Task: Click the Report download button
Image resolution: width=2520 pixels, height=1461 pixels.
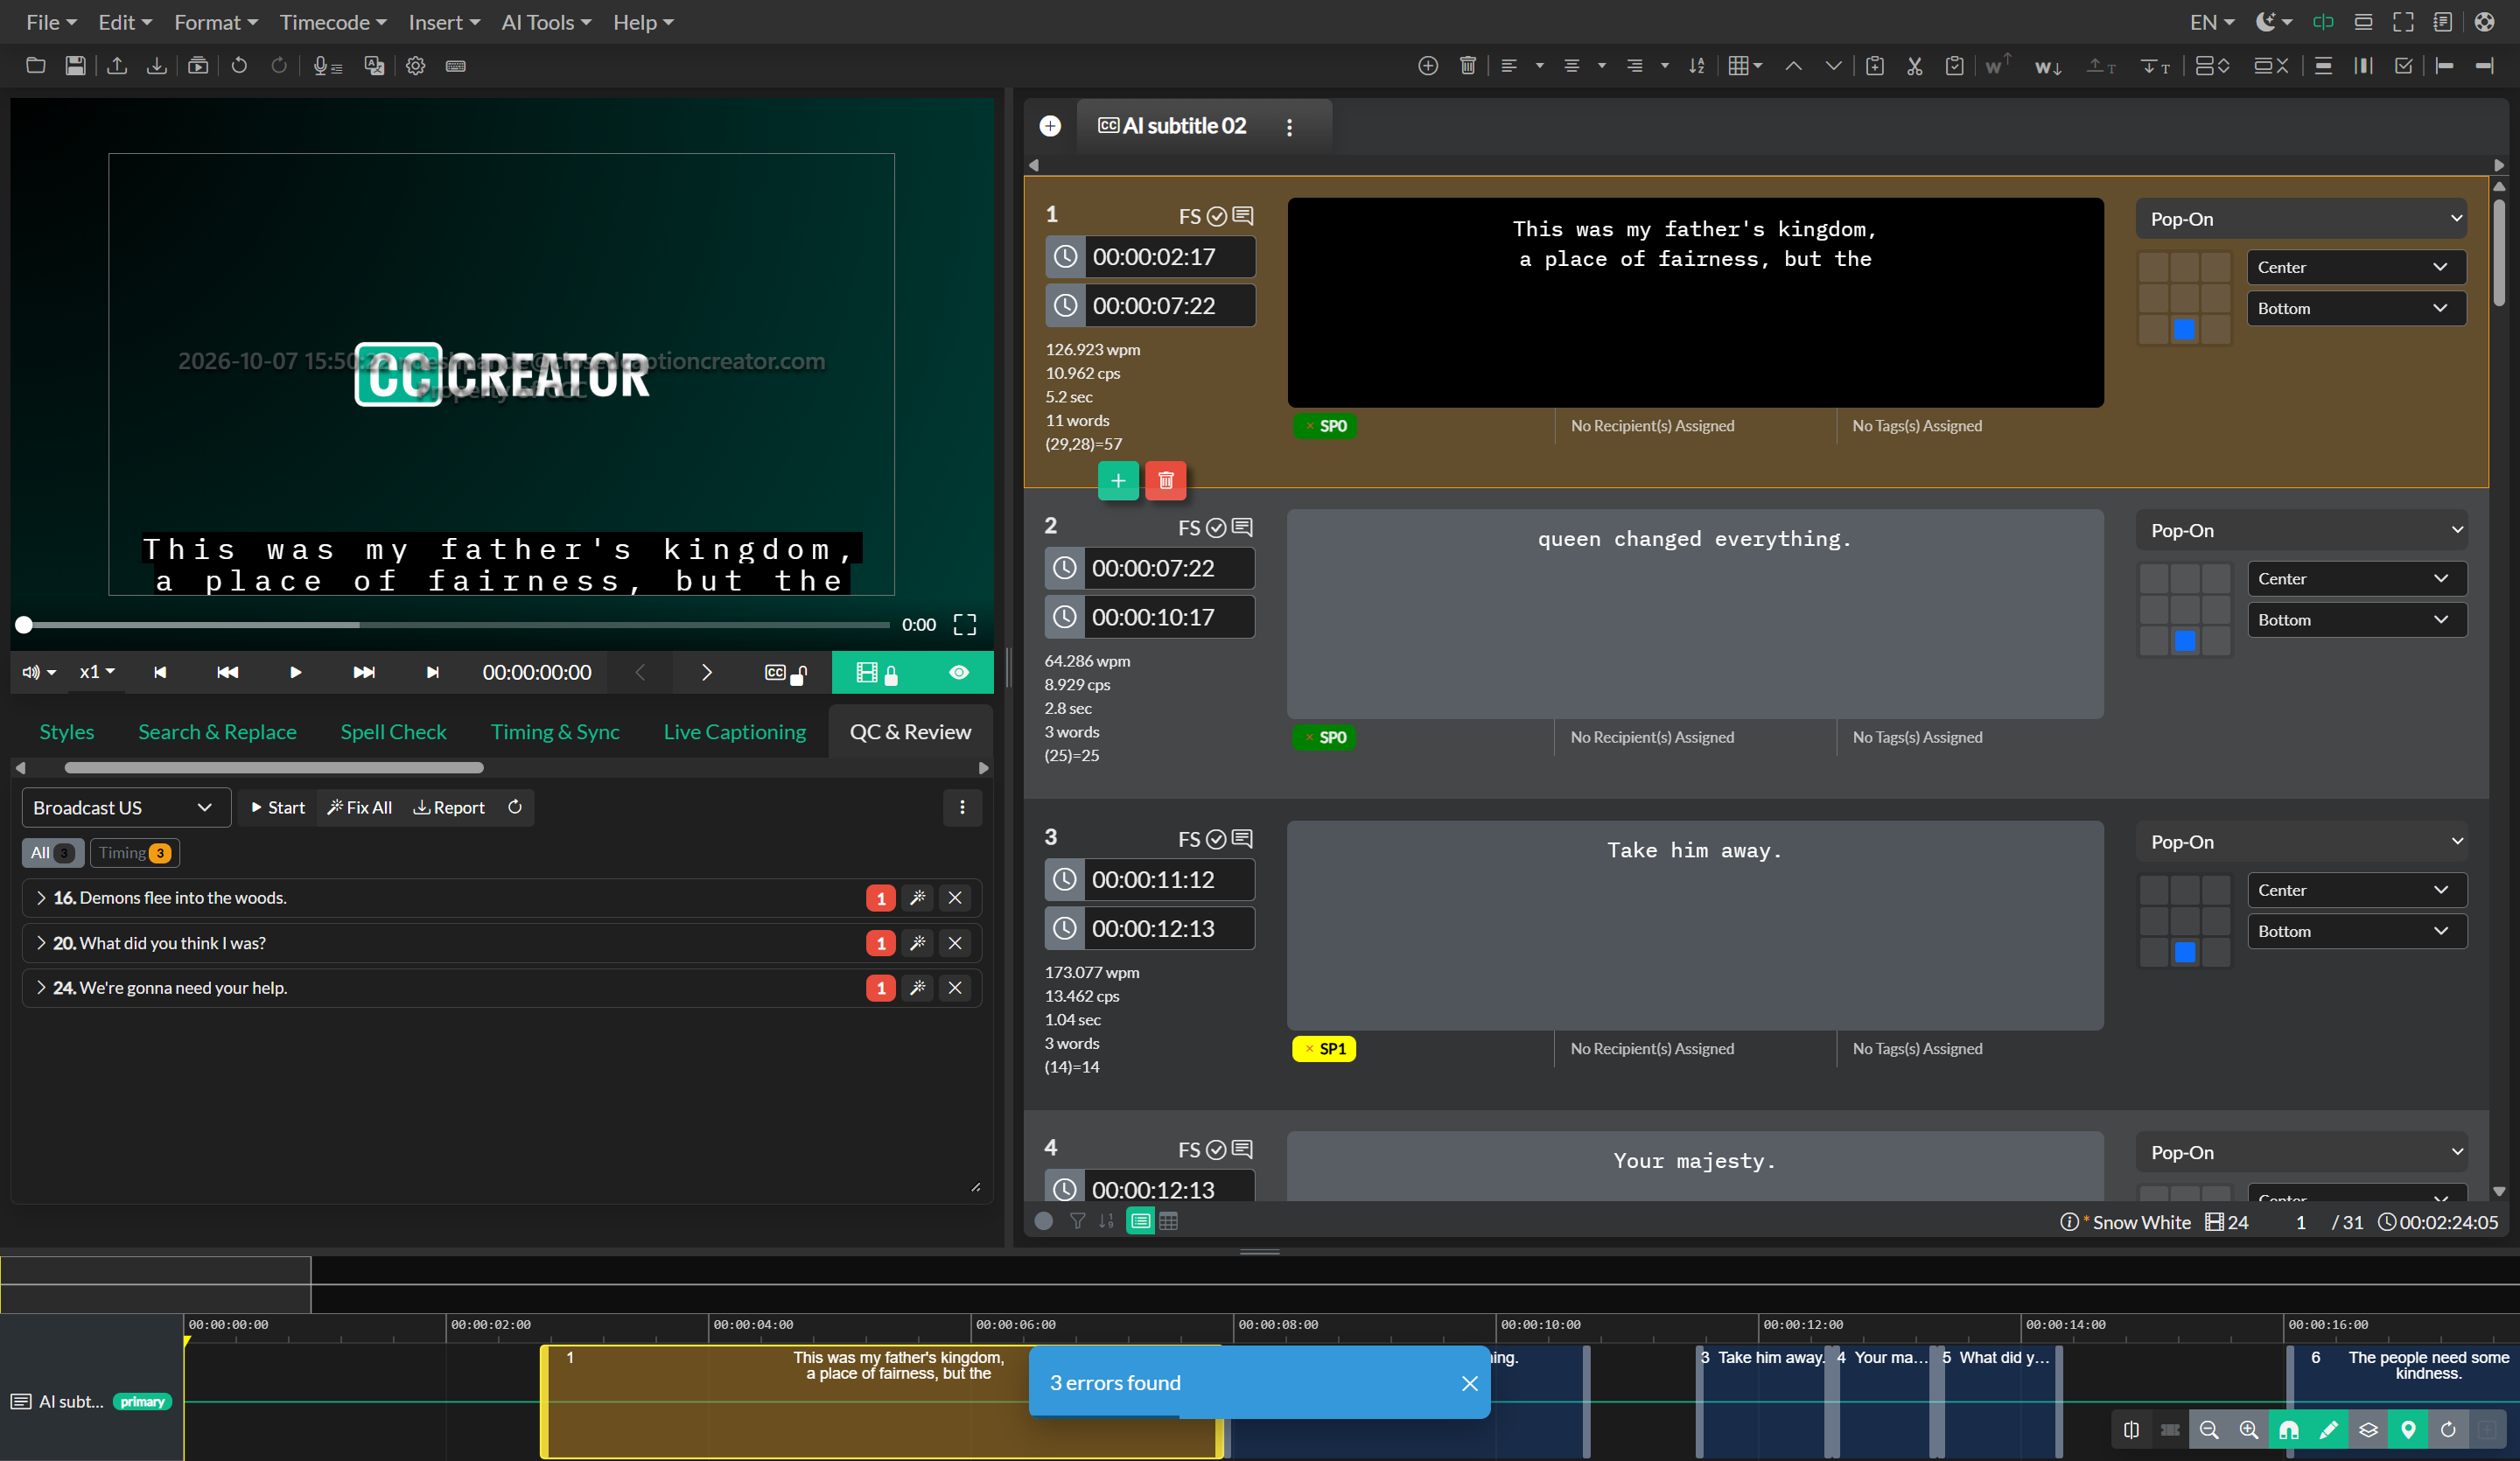Action: (x=449, y=808)
